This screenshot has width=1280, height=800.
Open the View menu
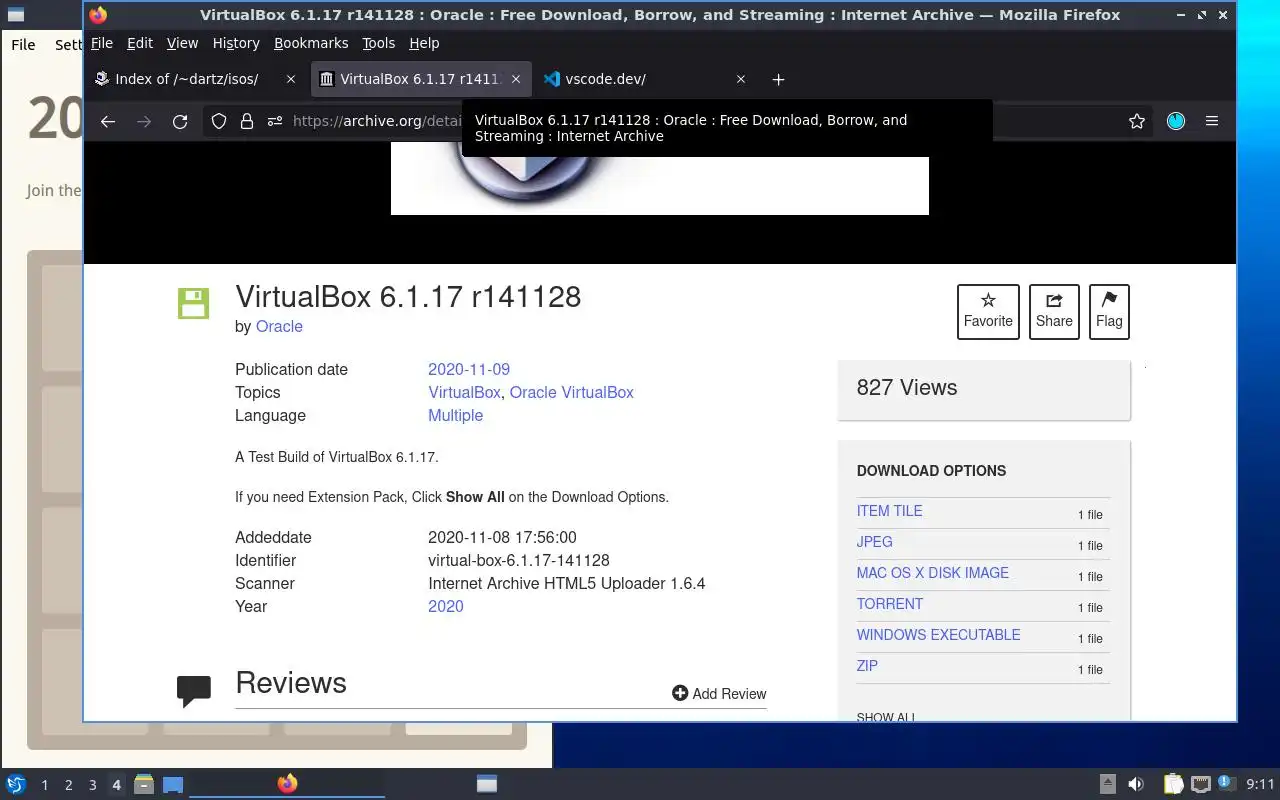tap(182, 43)
